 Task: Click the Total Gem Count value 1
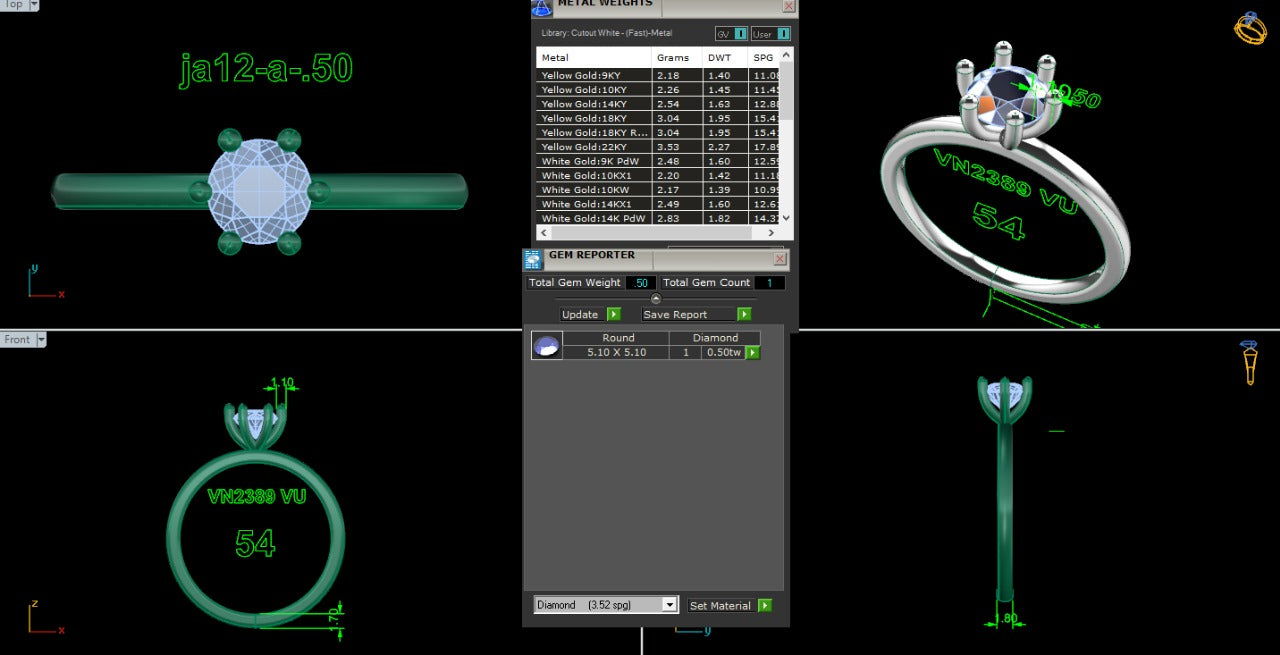click(x=770, y=283)
